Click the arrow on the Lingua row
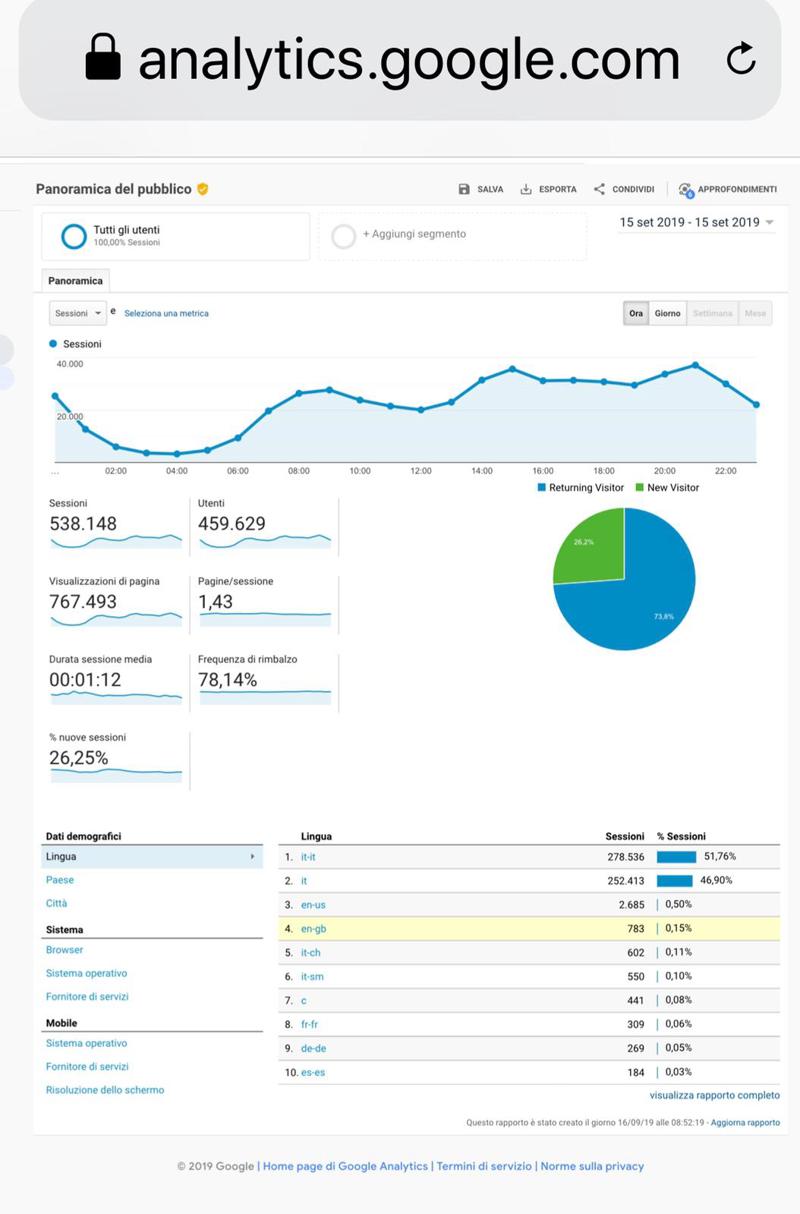Viewport: 800px width, 1214px height. tap(252, 857)
